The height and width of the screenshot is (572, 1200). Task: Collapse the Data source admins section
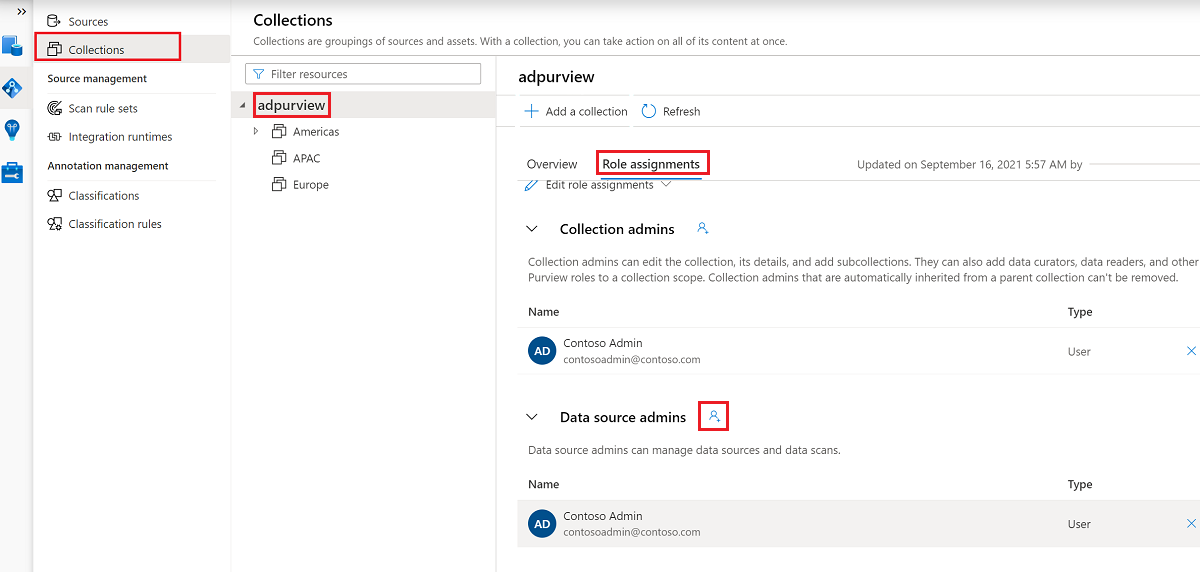pos(533,417)
